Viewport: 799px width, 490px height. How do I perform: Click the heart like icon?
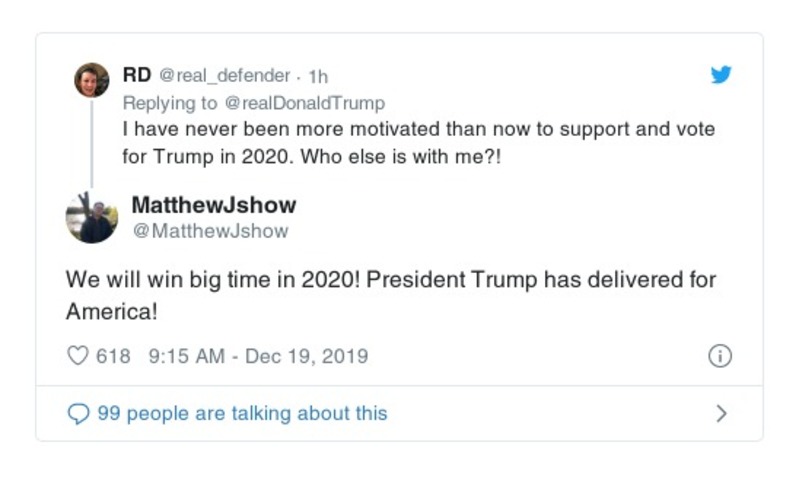tap(77, 356)
